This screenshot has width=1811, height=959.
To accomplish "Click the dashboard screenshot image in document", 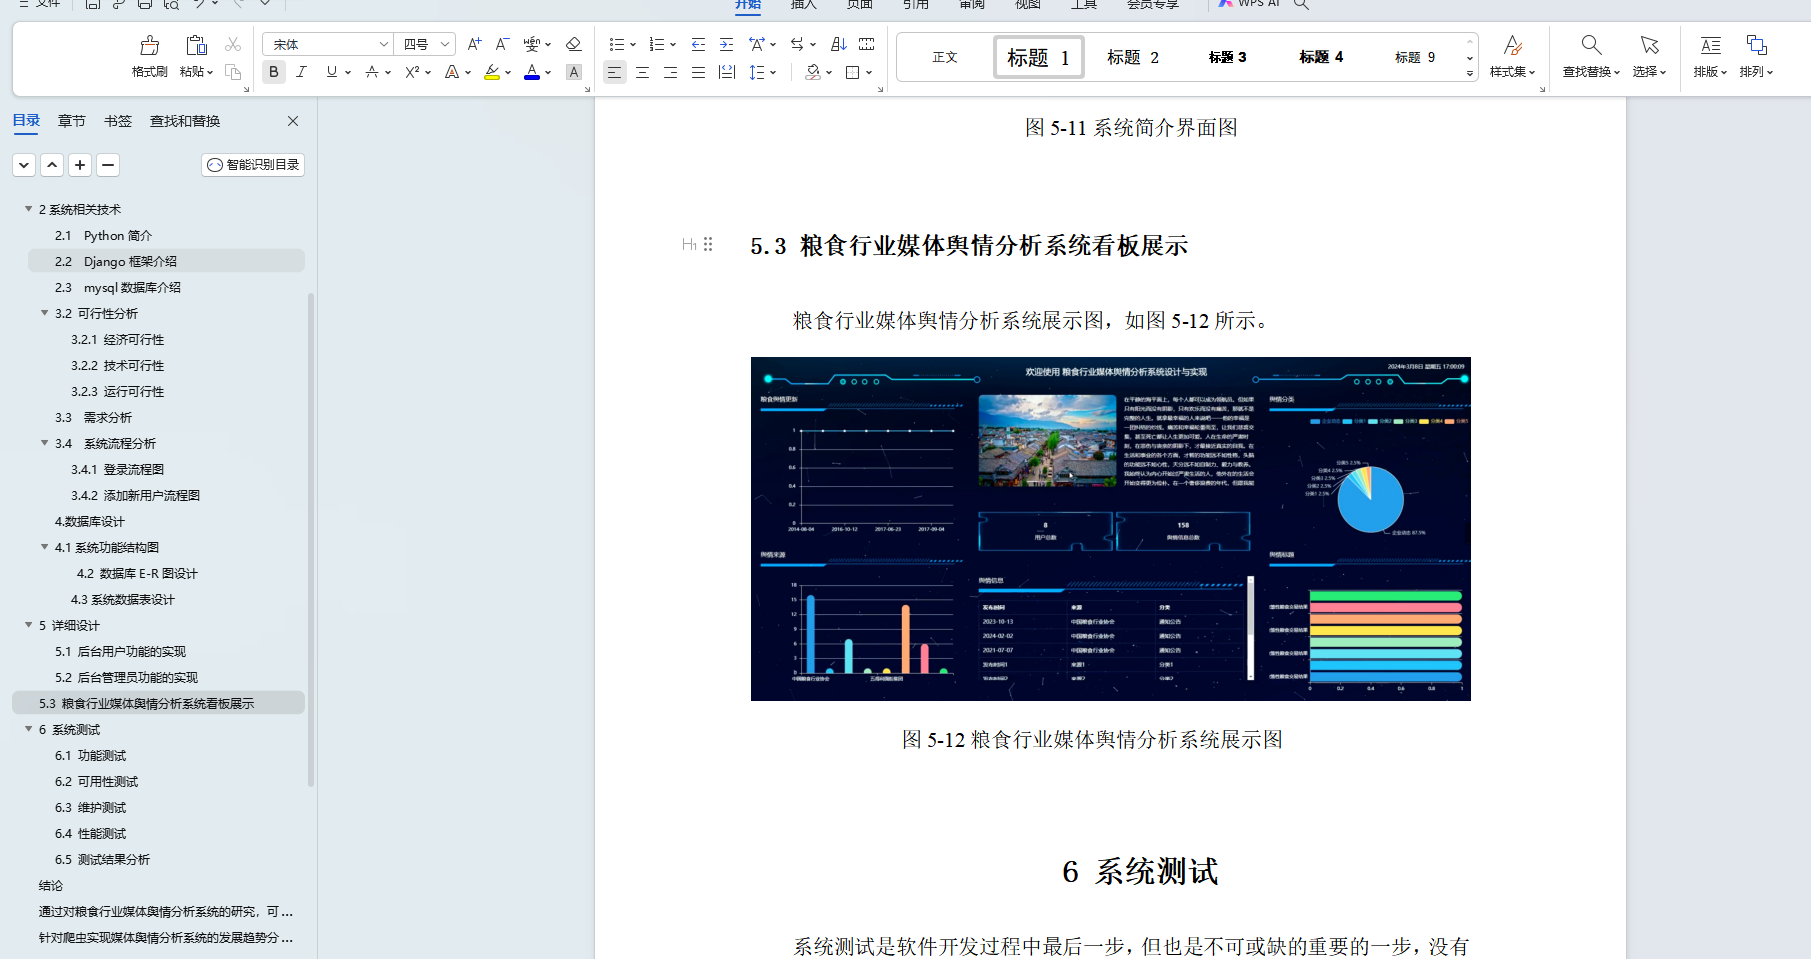I will click(x=1110, y=528).
